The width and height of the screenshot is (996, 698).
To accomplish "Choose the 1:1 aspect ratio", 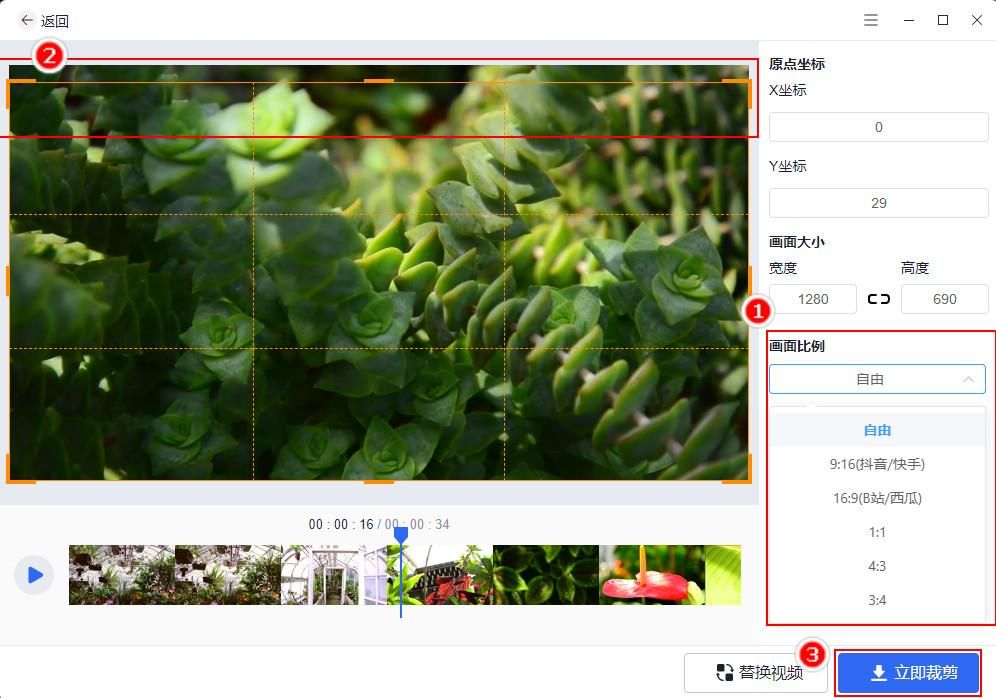I will pos(877,532).
